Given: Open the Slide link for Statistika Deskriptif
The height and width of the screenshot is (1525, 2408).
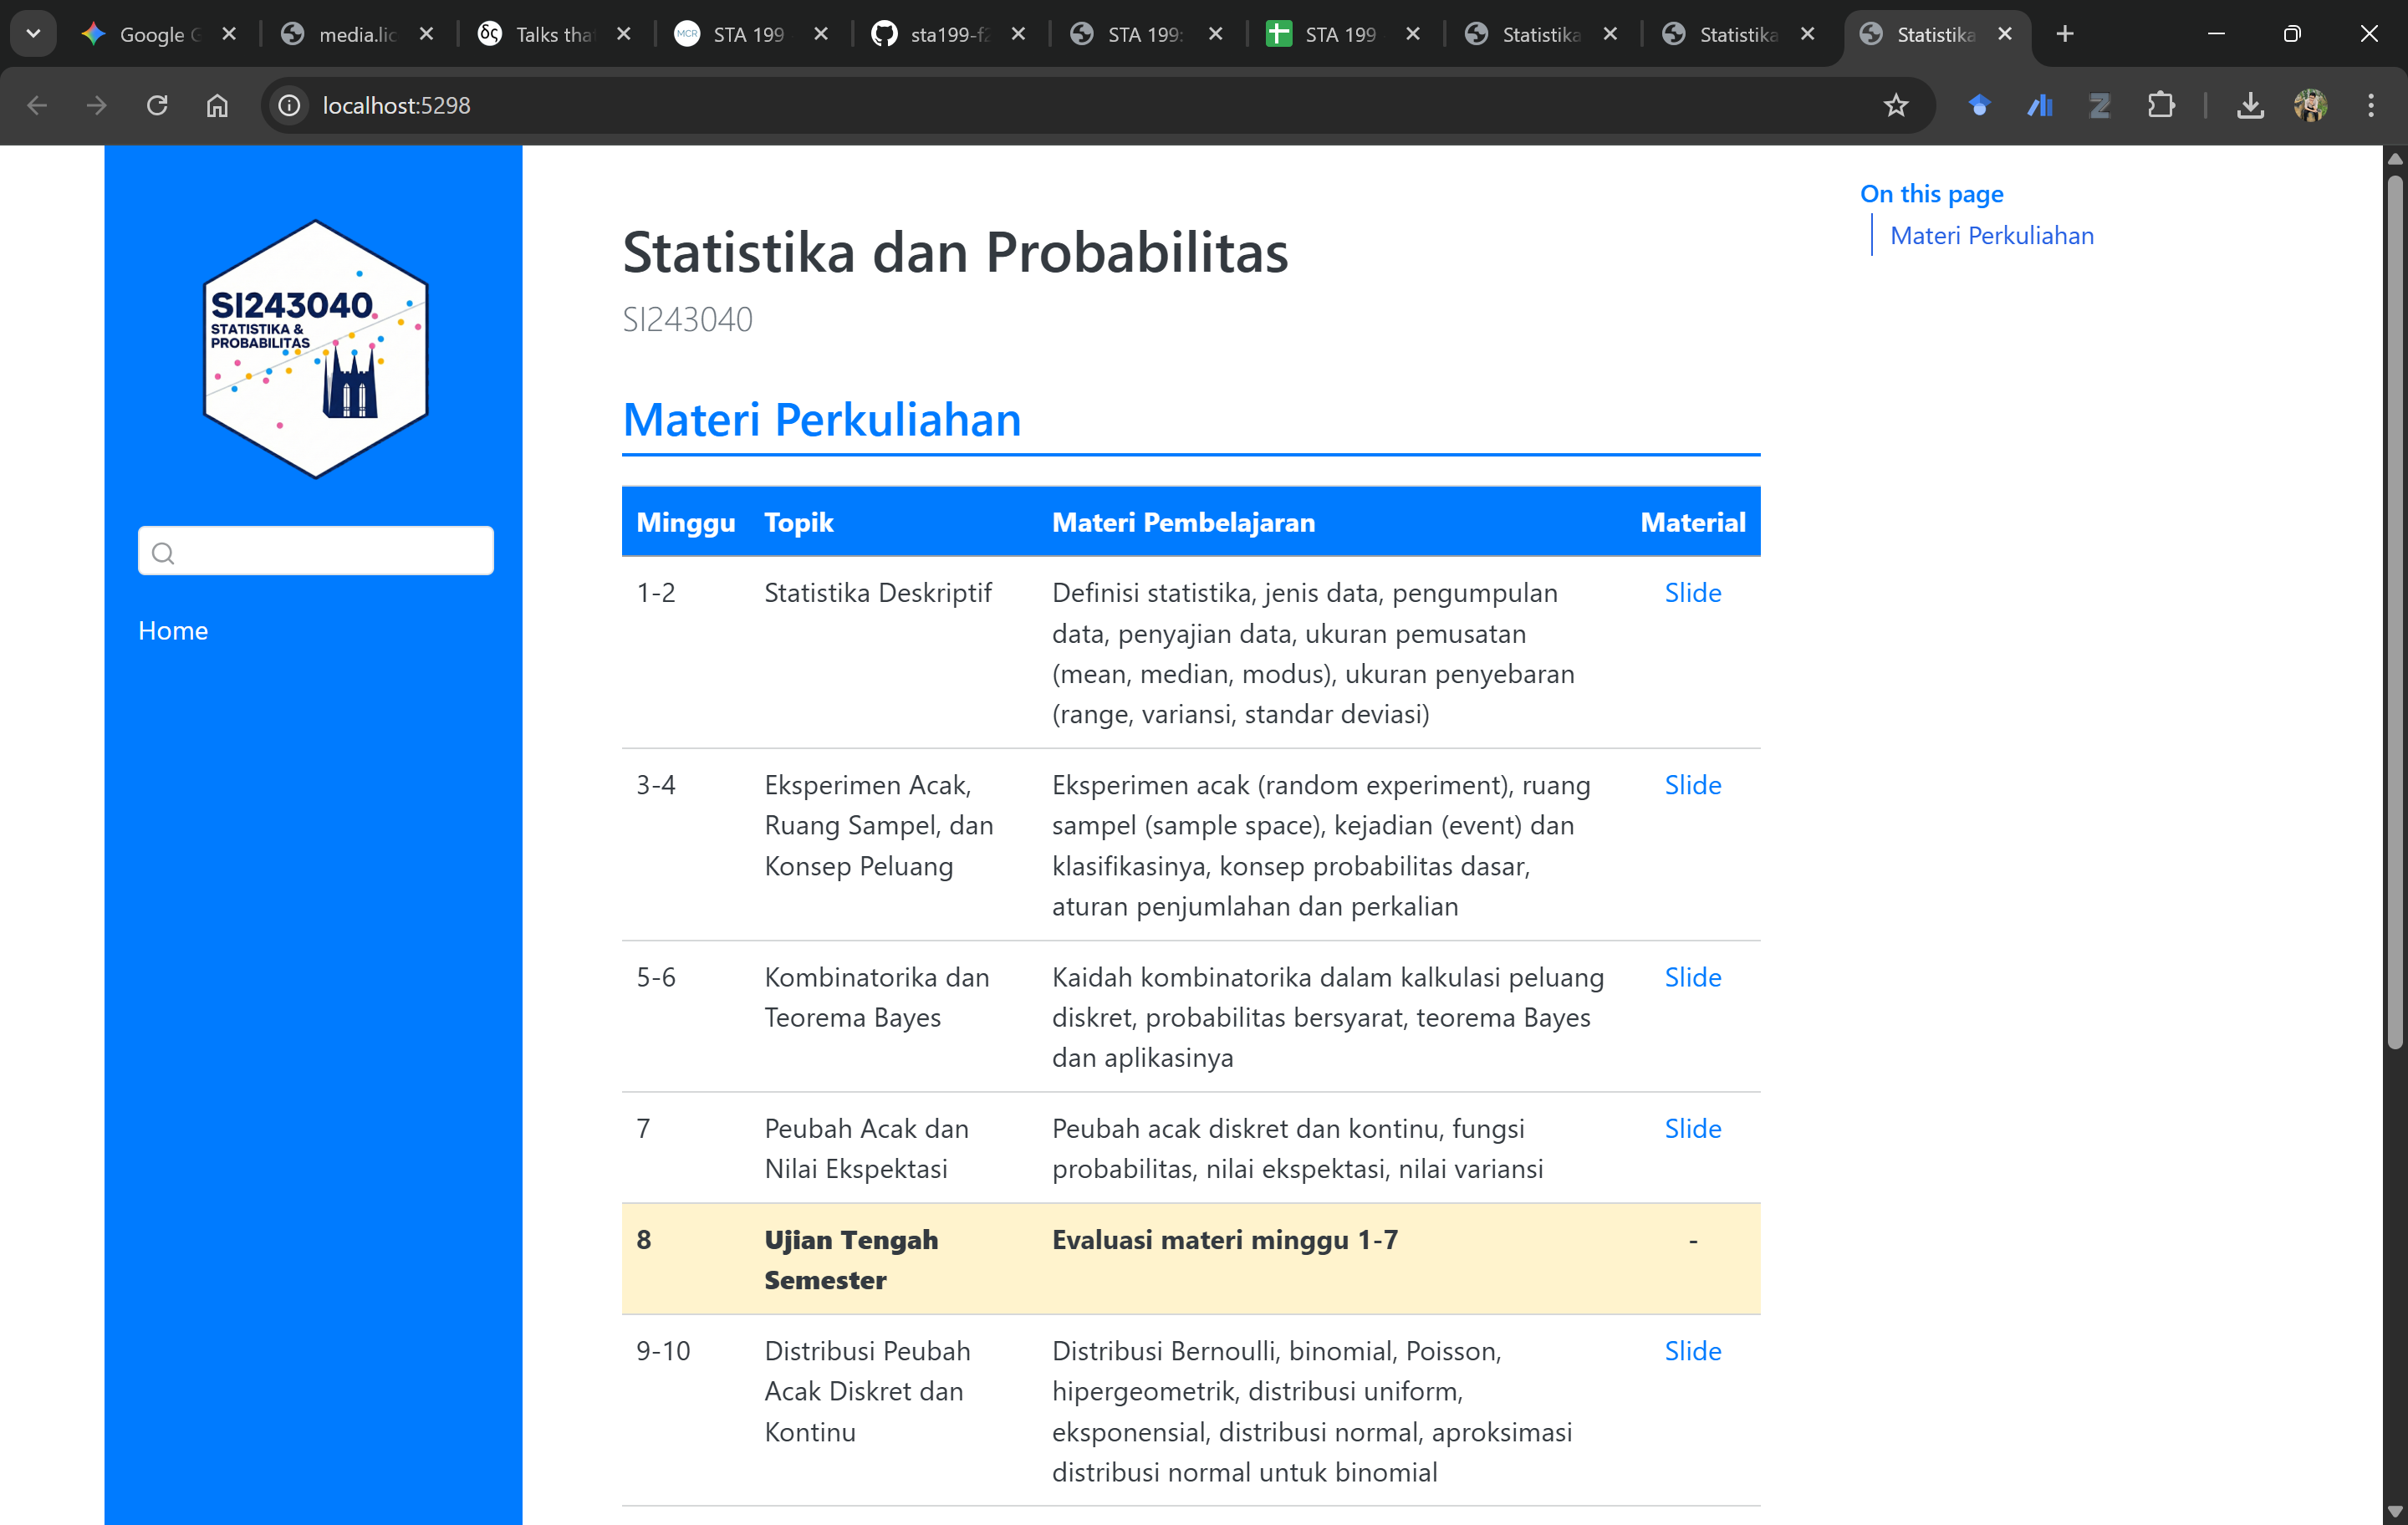Looking at the screenshot, I should [x=1692, y=592].
